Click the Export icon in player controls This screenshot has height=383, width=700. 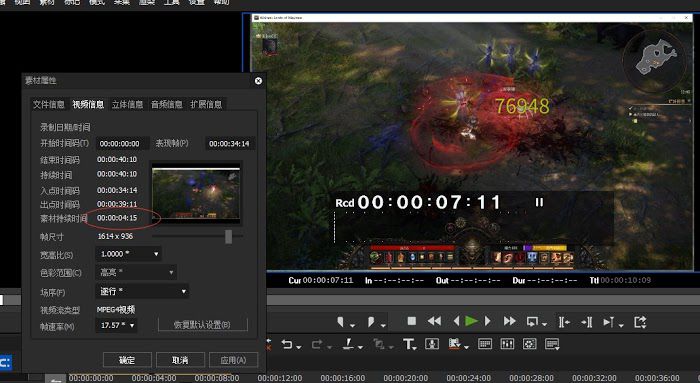[x=640, y=322]
